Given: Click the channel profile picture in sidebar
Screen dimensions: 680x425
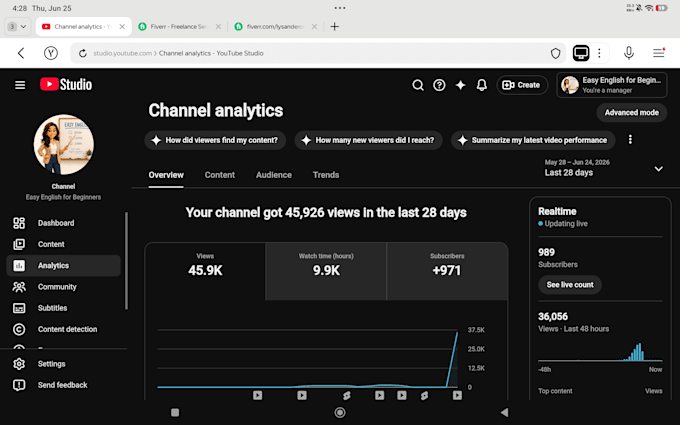Looking at the screenshot, I should pos(64,145).
